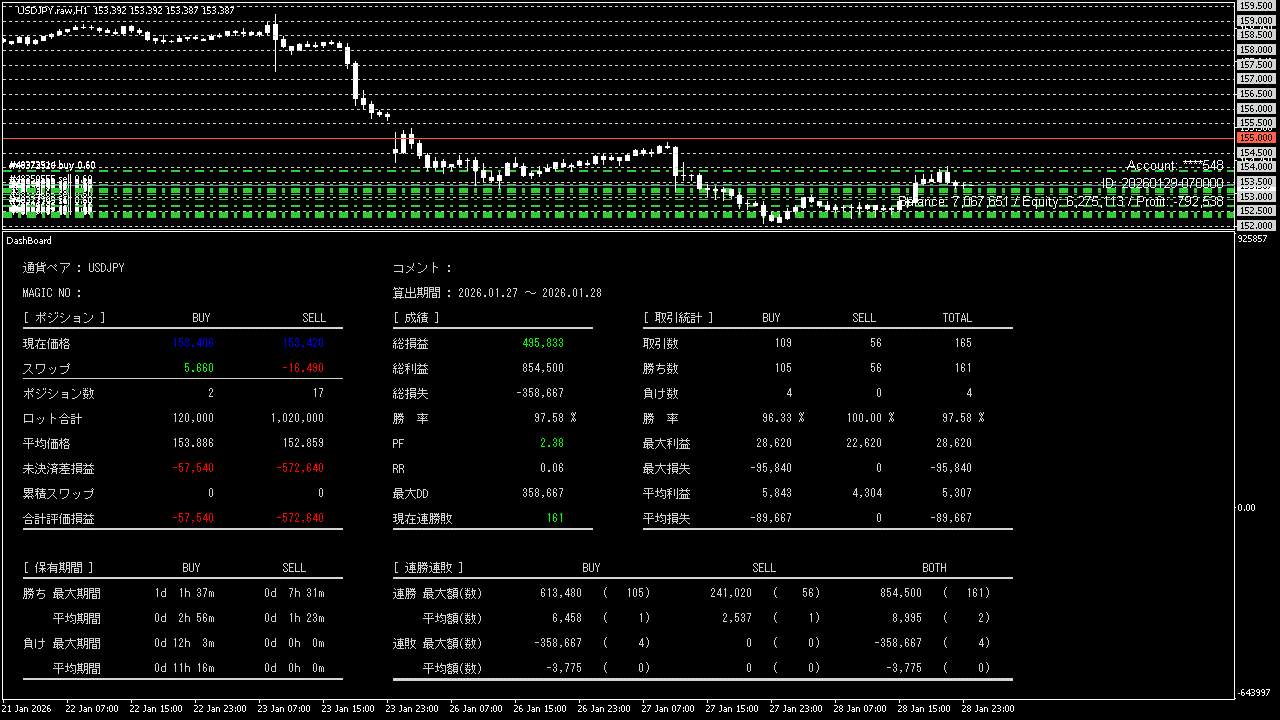
Task: Select the 通貨ペア : USDJPY label
Action: [x=73, y=268]
